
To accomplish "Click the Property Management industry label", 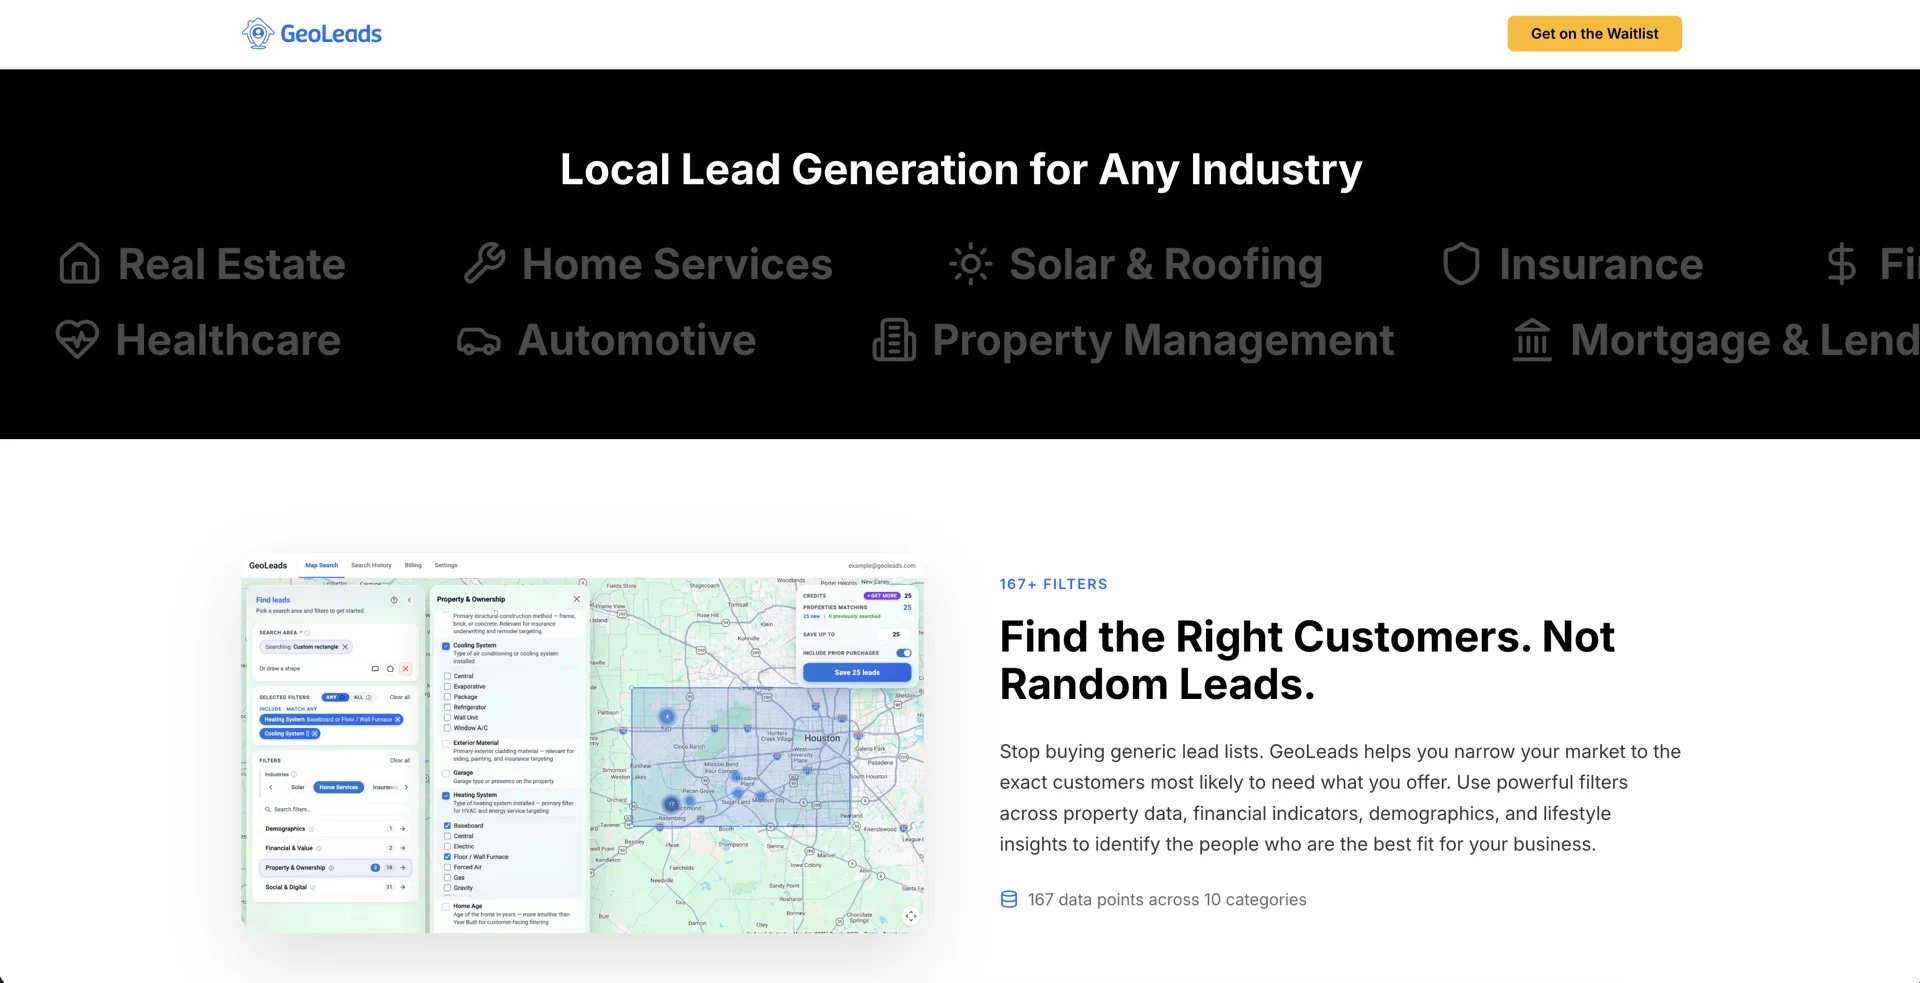I will pos(1163,341).
